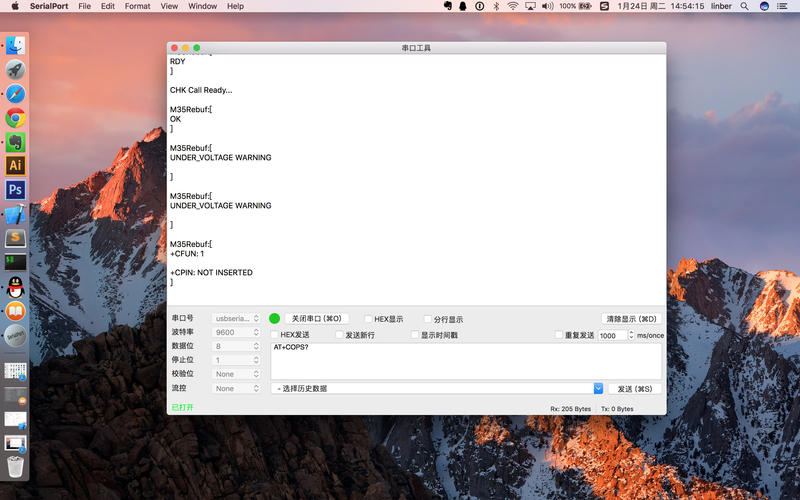Open Adobe Illustrator from the dock

click(15, 165)
